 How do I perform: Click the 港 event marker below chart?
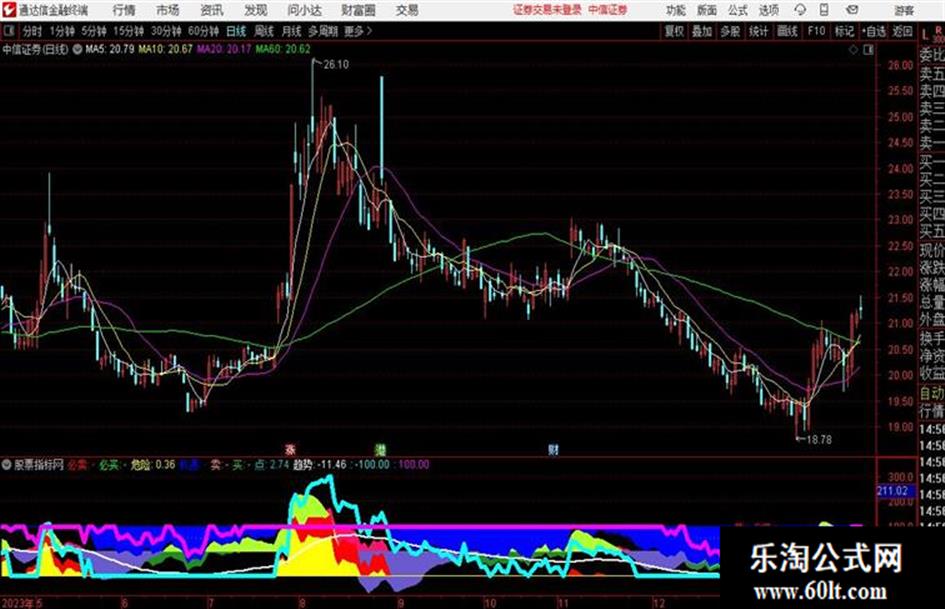380,449
